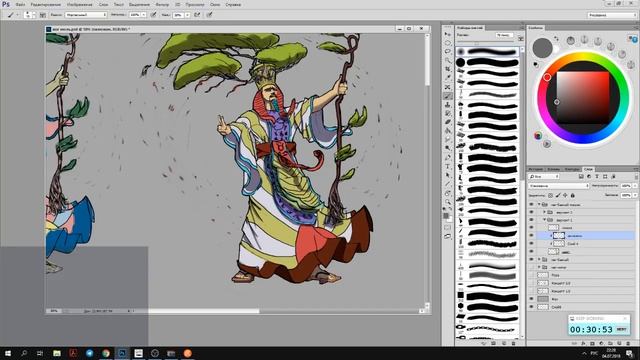Hide the bottom 'Слой 0' layer
The image size is (640, 360).
(x=531, y=307)
